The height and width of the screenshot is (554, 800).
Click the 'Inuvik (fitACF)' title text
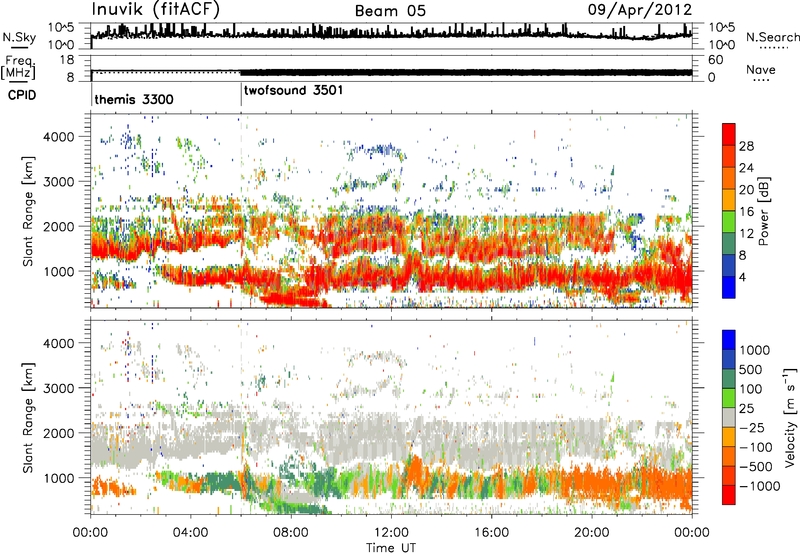tap(156, 10)
